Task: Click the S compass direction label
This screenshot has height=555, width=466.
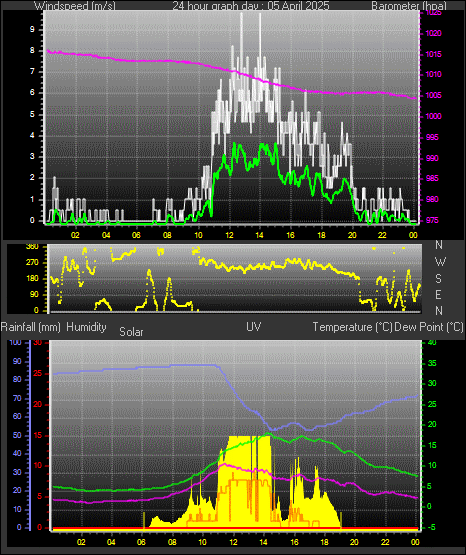Action: (438, 279)
